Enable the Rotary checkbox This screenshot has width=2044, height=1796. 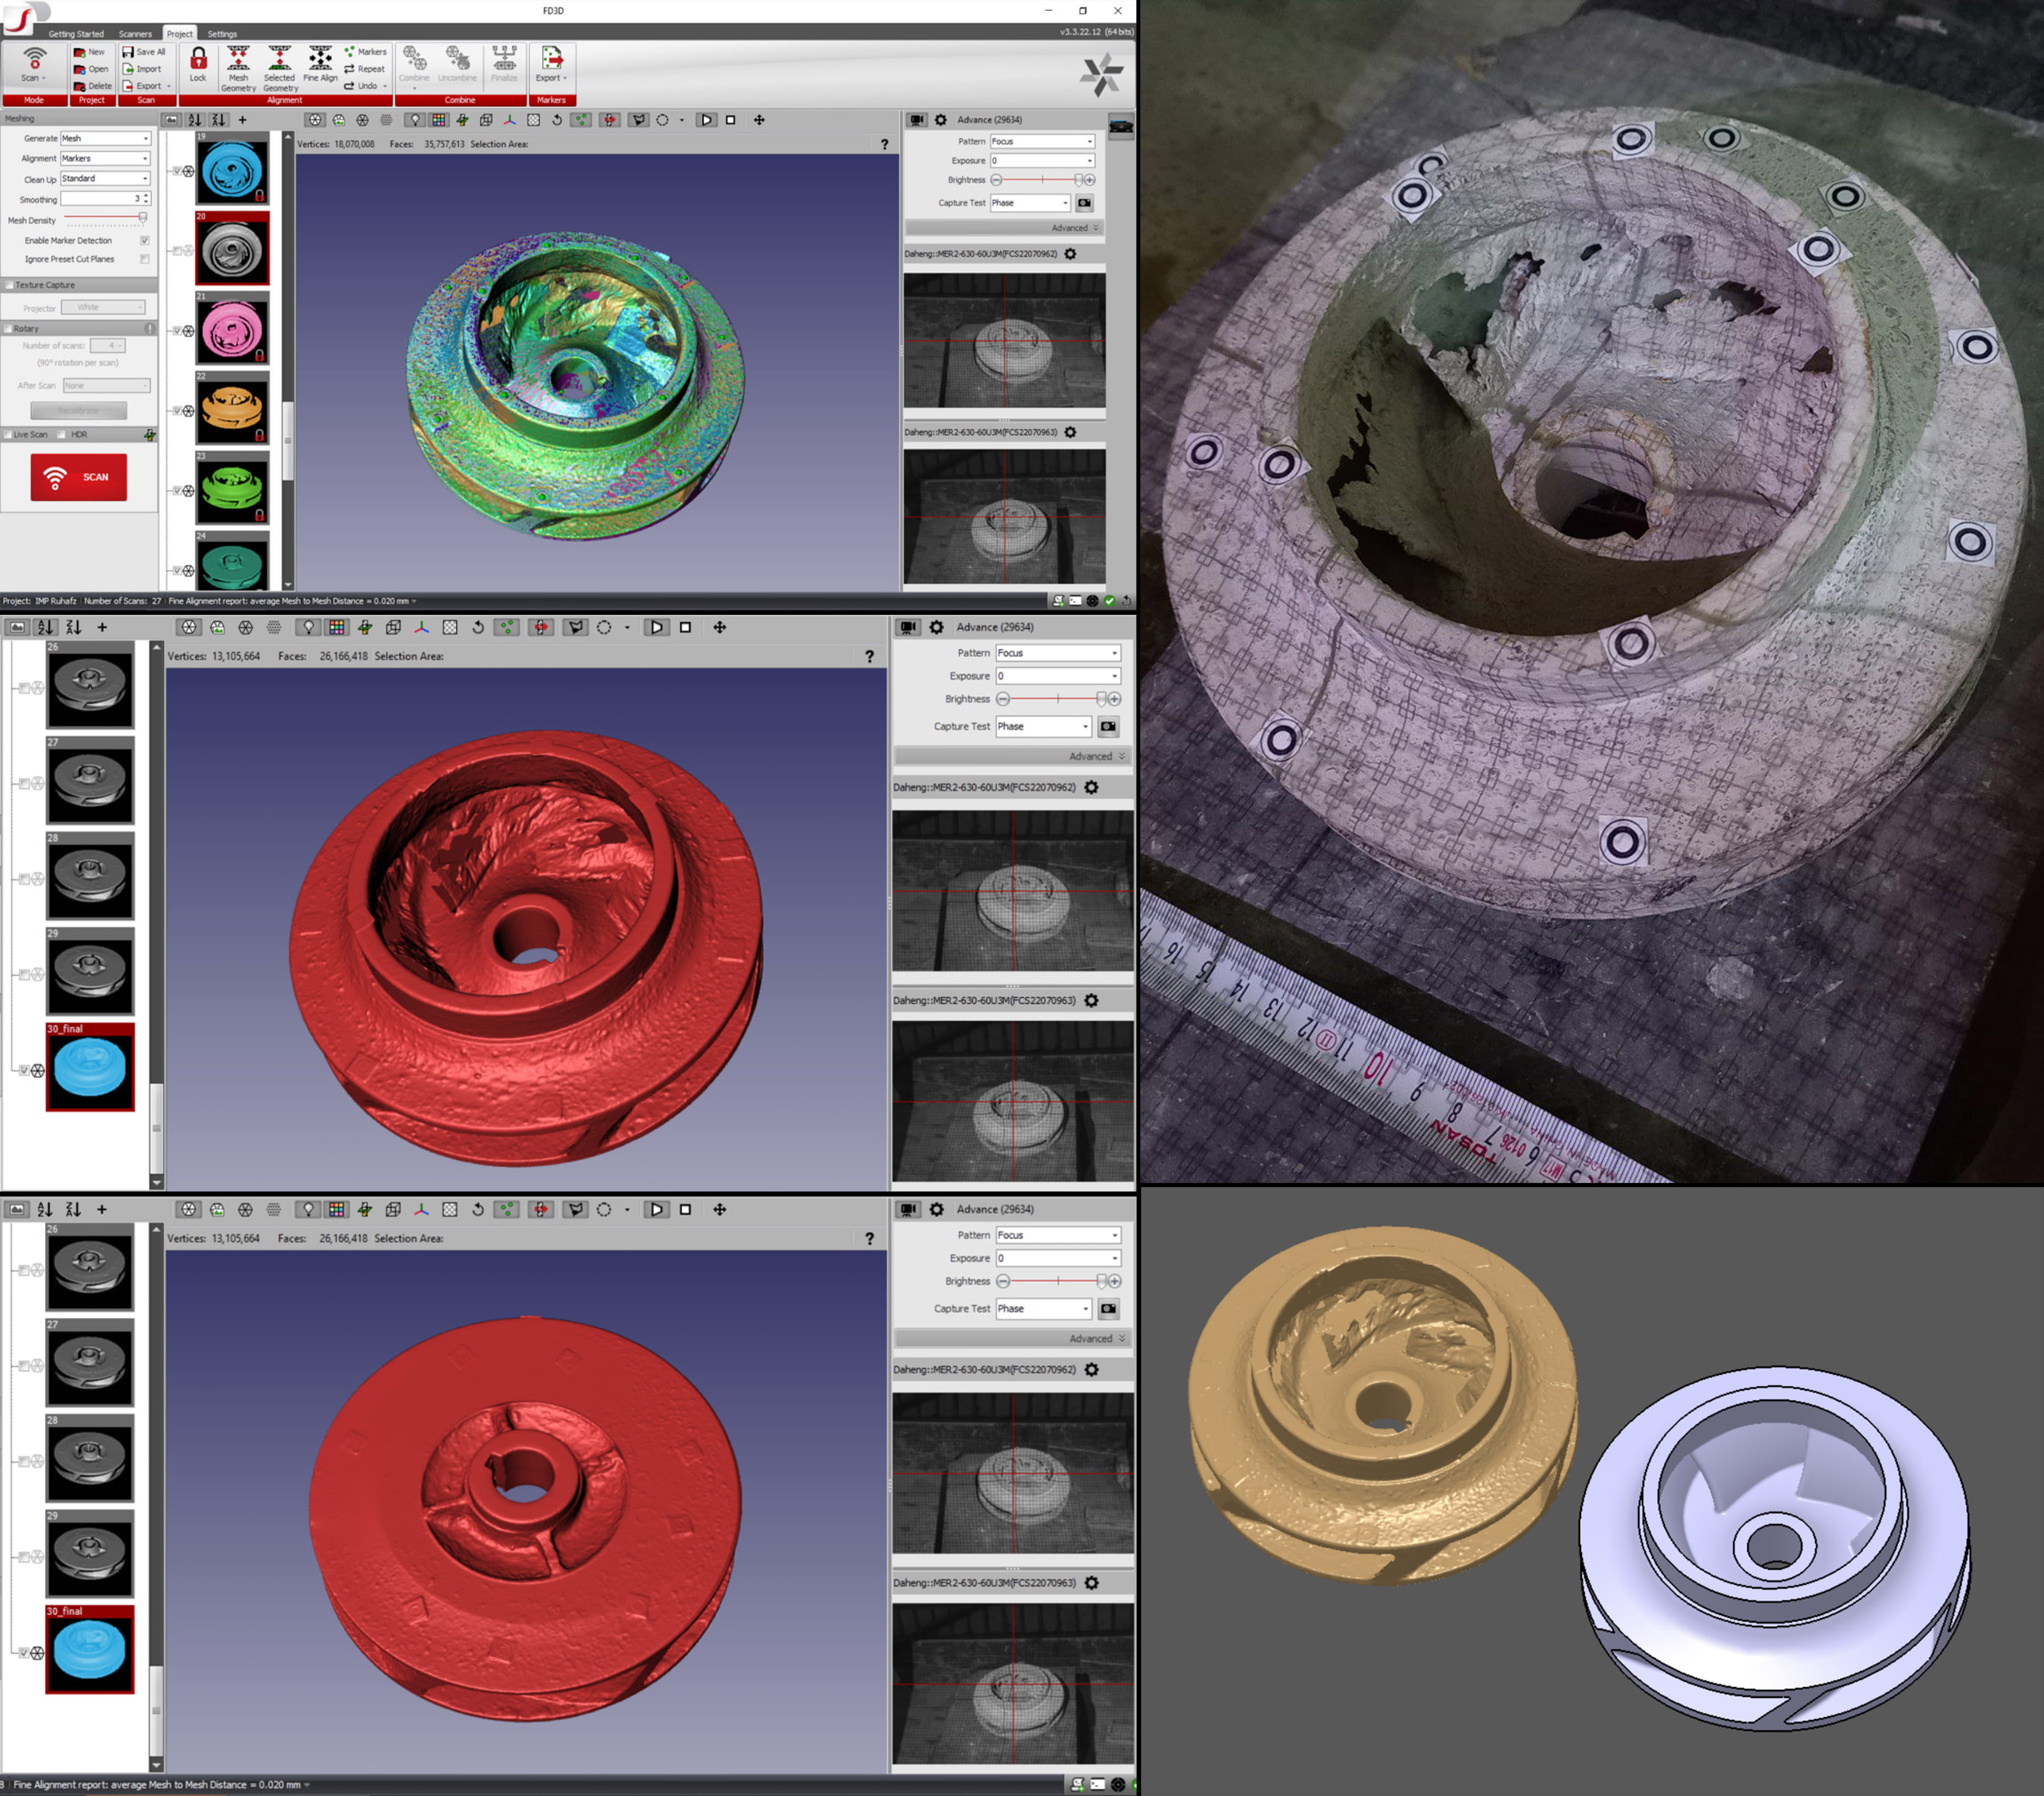(8, 329)
